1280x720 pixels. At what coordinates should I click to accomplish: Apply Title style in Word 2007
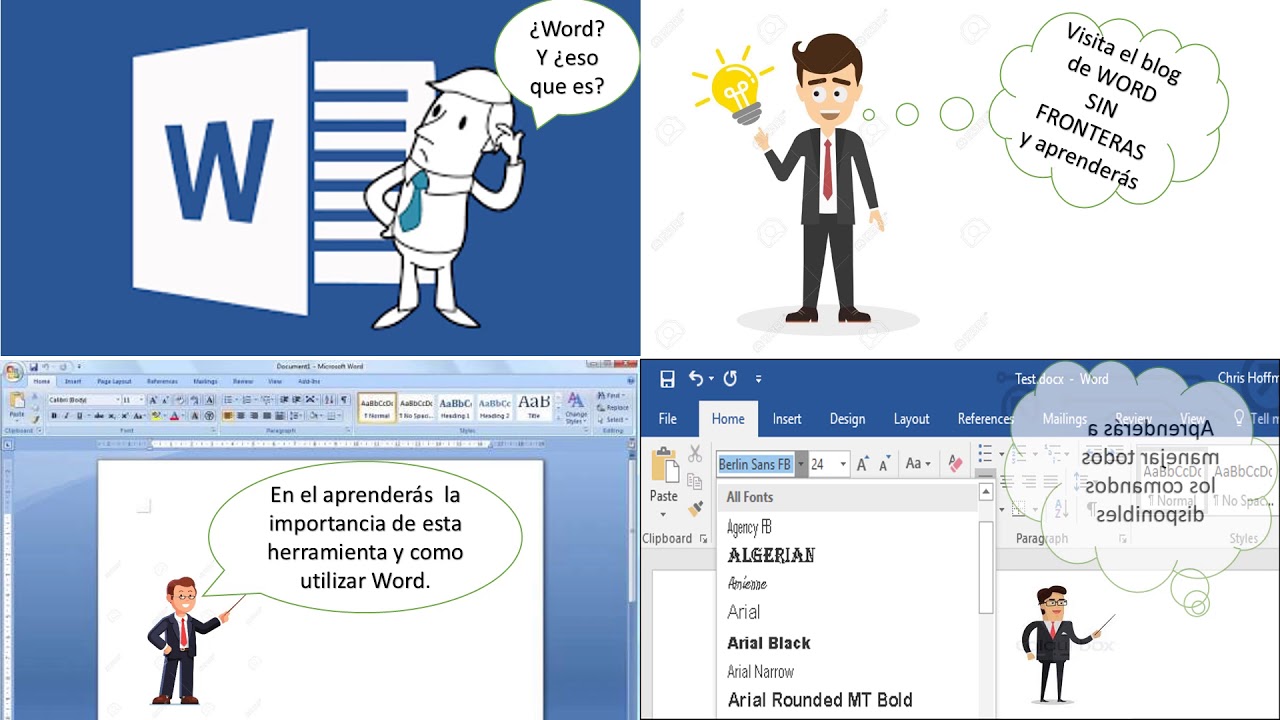(534, 406)
